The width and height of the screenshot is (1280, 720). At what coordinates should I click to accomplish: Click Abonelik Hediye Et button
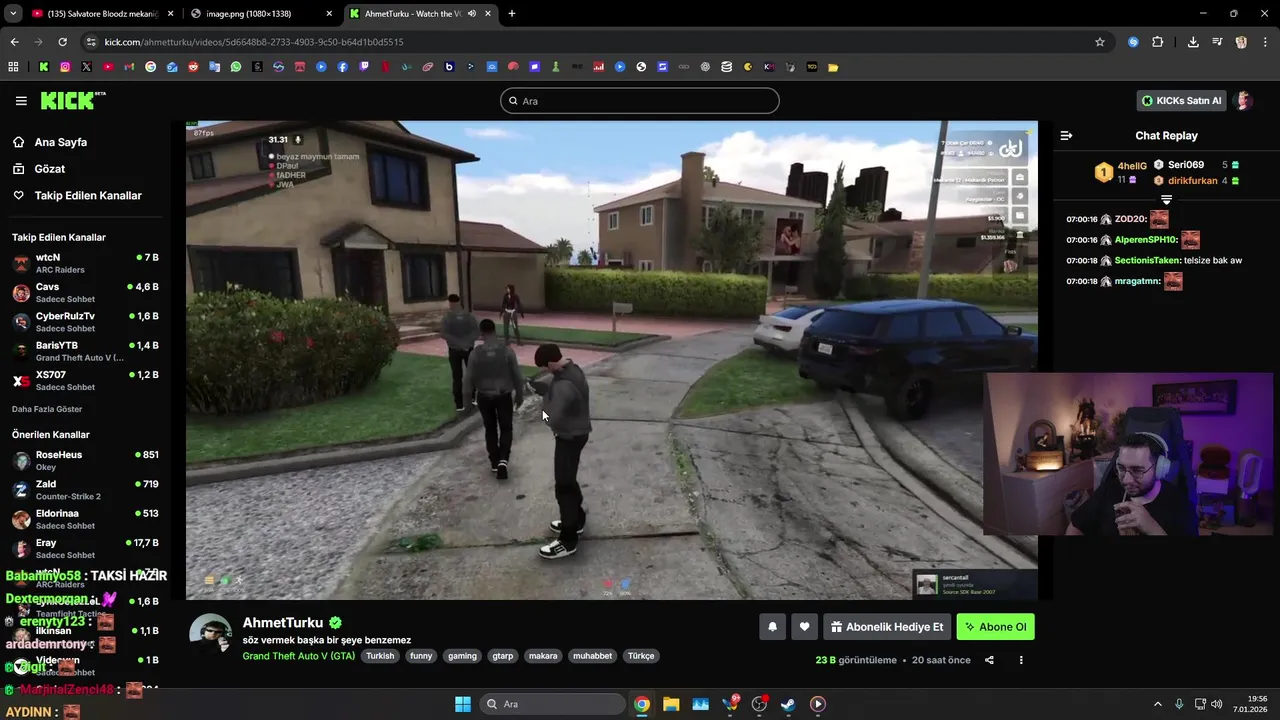tap(887, 627)
